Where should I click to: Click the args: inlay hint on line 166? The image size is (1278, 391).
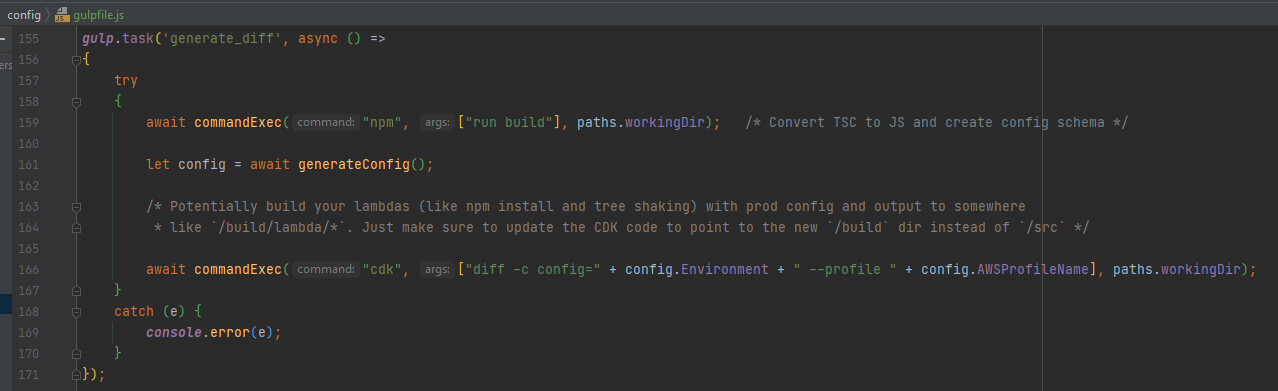(x=436, y=270)
